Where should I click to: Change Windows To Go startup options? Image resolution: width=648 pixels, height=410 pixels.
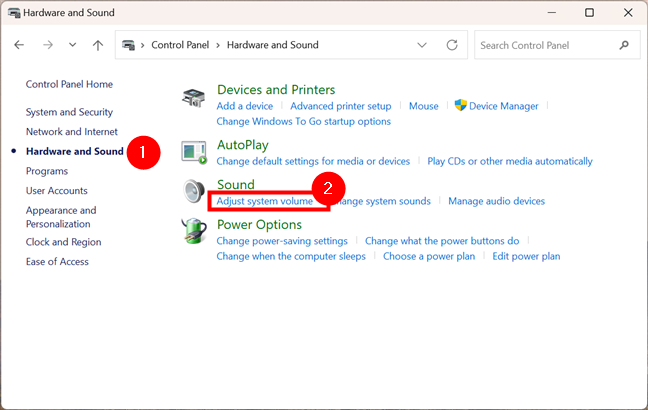click(303, 122)
